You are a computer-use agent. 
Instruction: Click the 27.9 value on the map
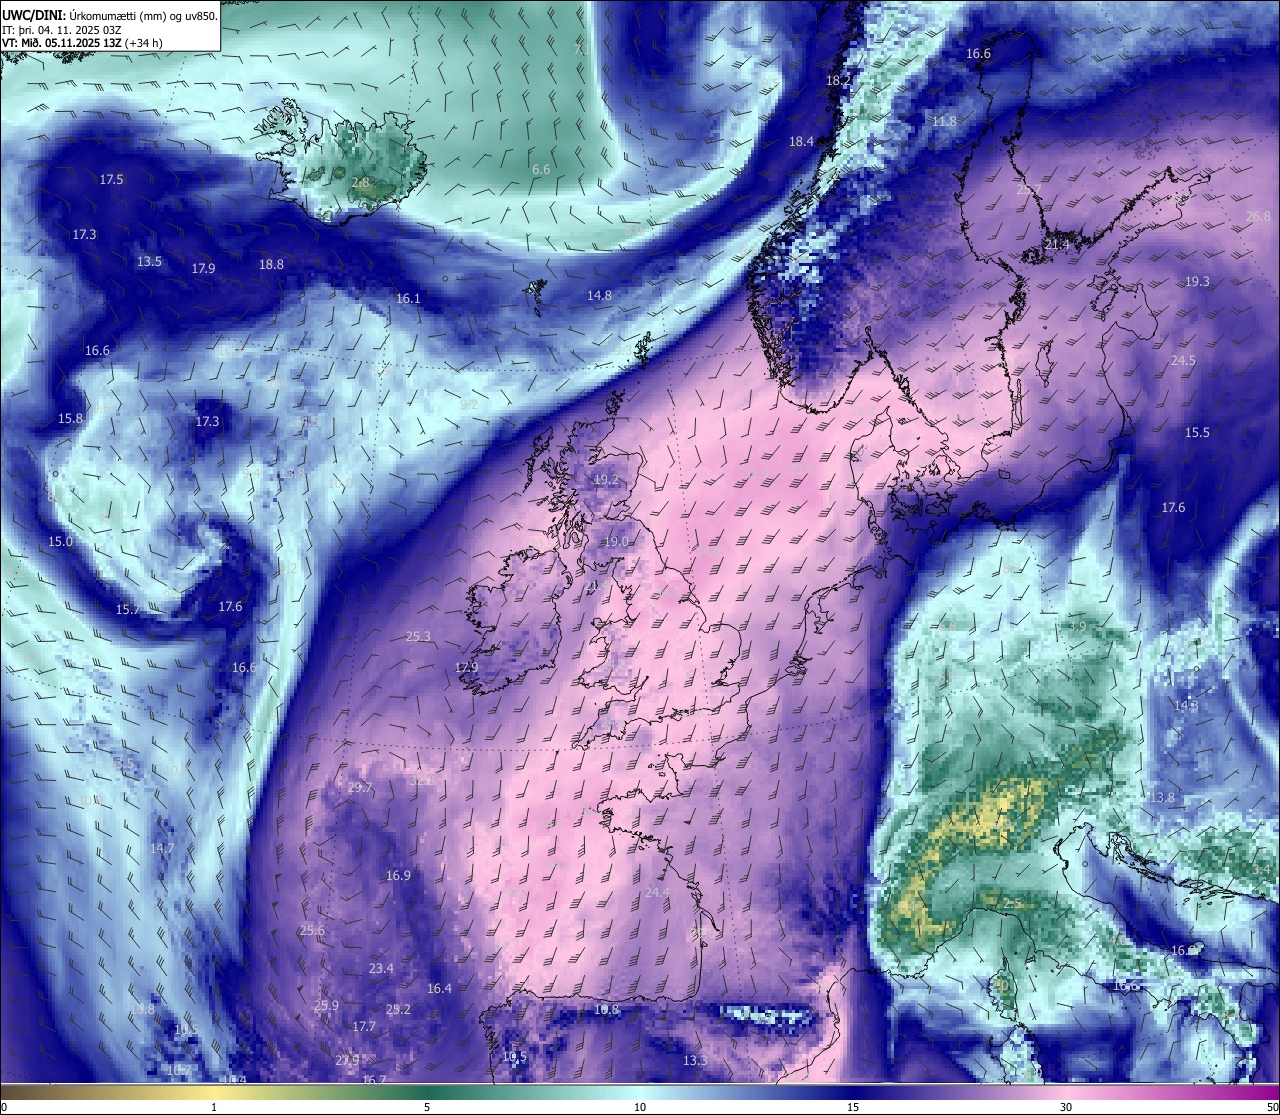pyautogui.click(x=347, y=1061)
